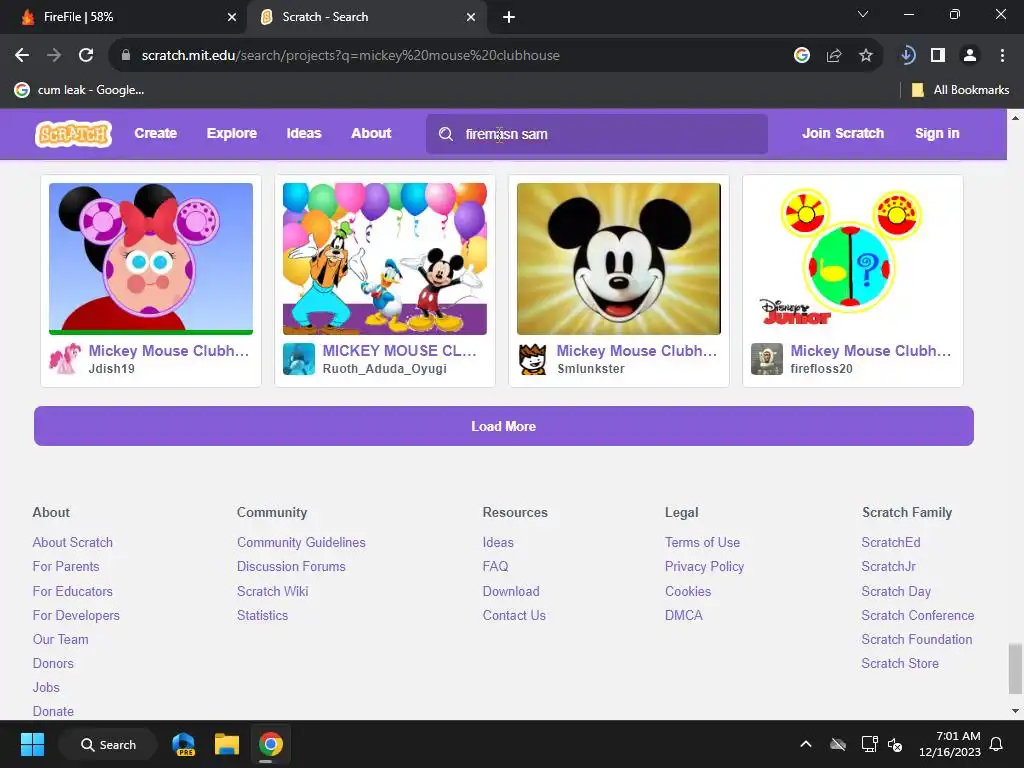This screenshot has width=1024, height=768.
Task: Click the search magnifier icon in Scratch header
Action: pyautogui.click(x=445, y=134)
